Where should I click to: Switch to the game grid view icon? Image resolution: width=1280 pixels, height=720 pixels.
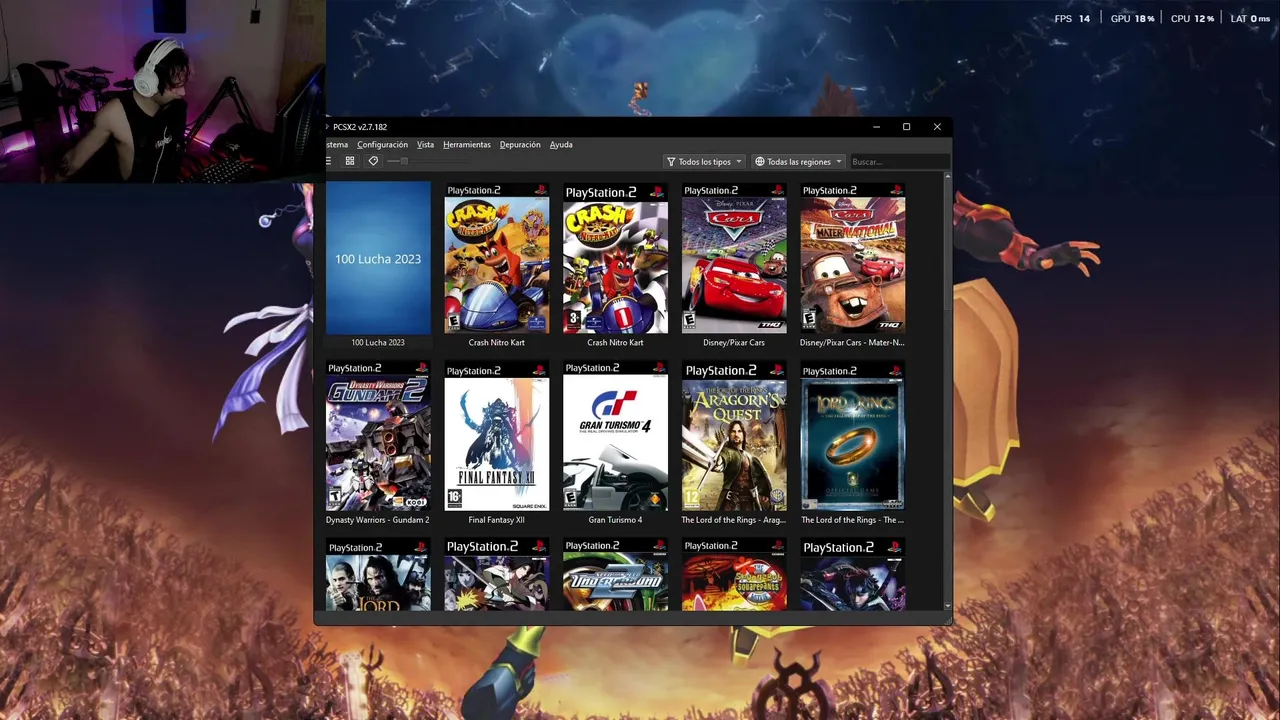[350, 161]
